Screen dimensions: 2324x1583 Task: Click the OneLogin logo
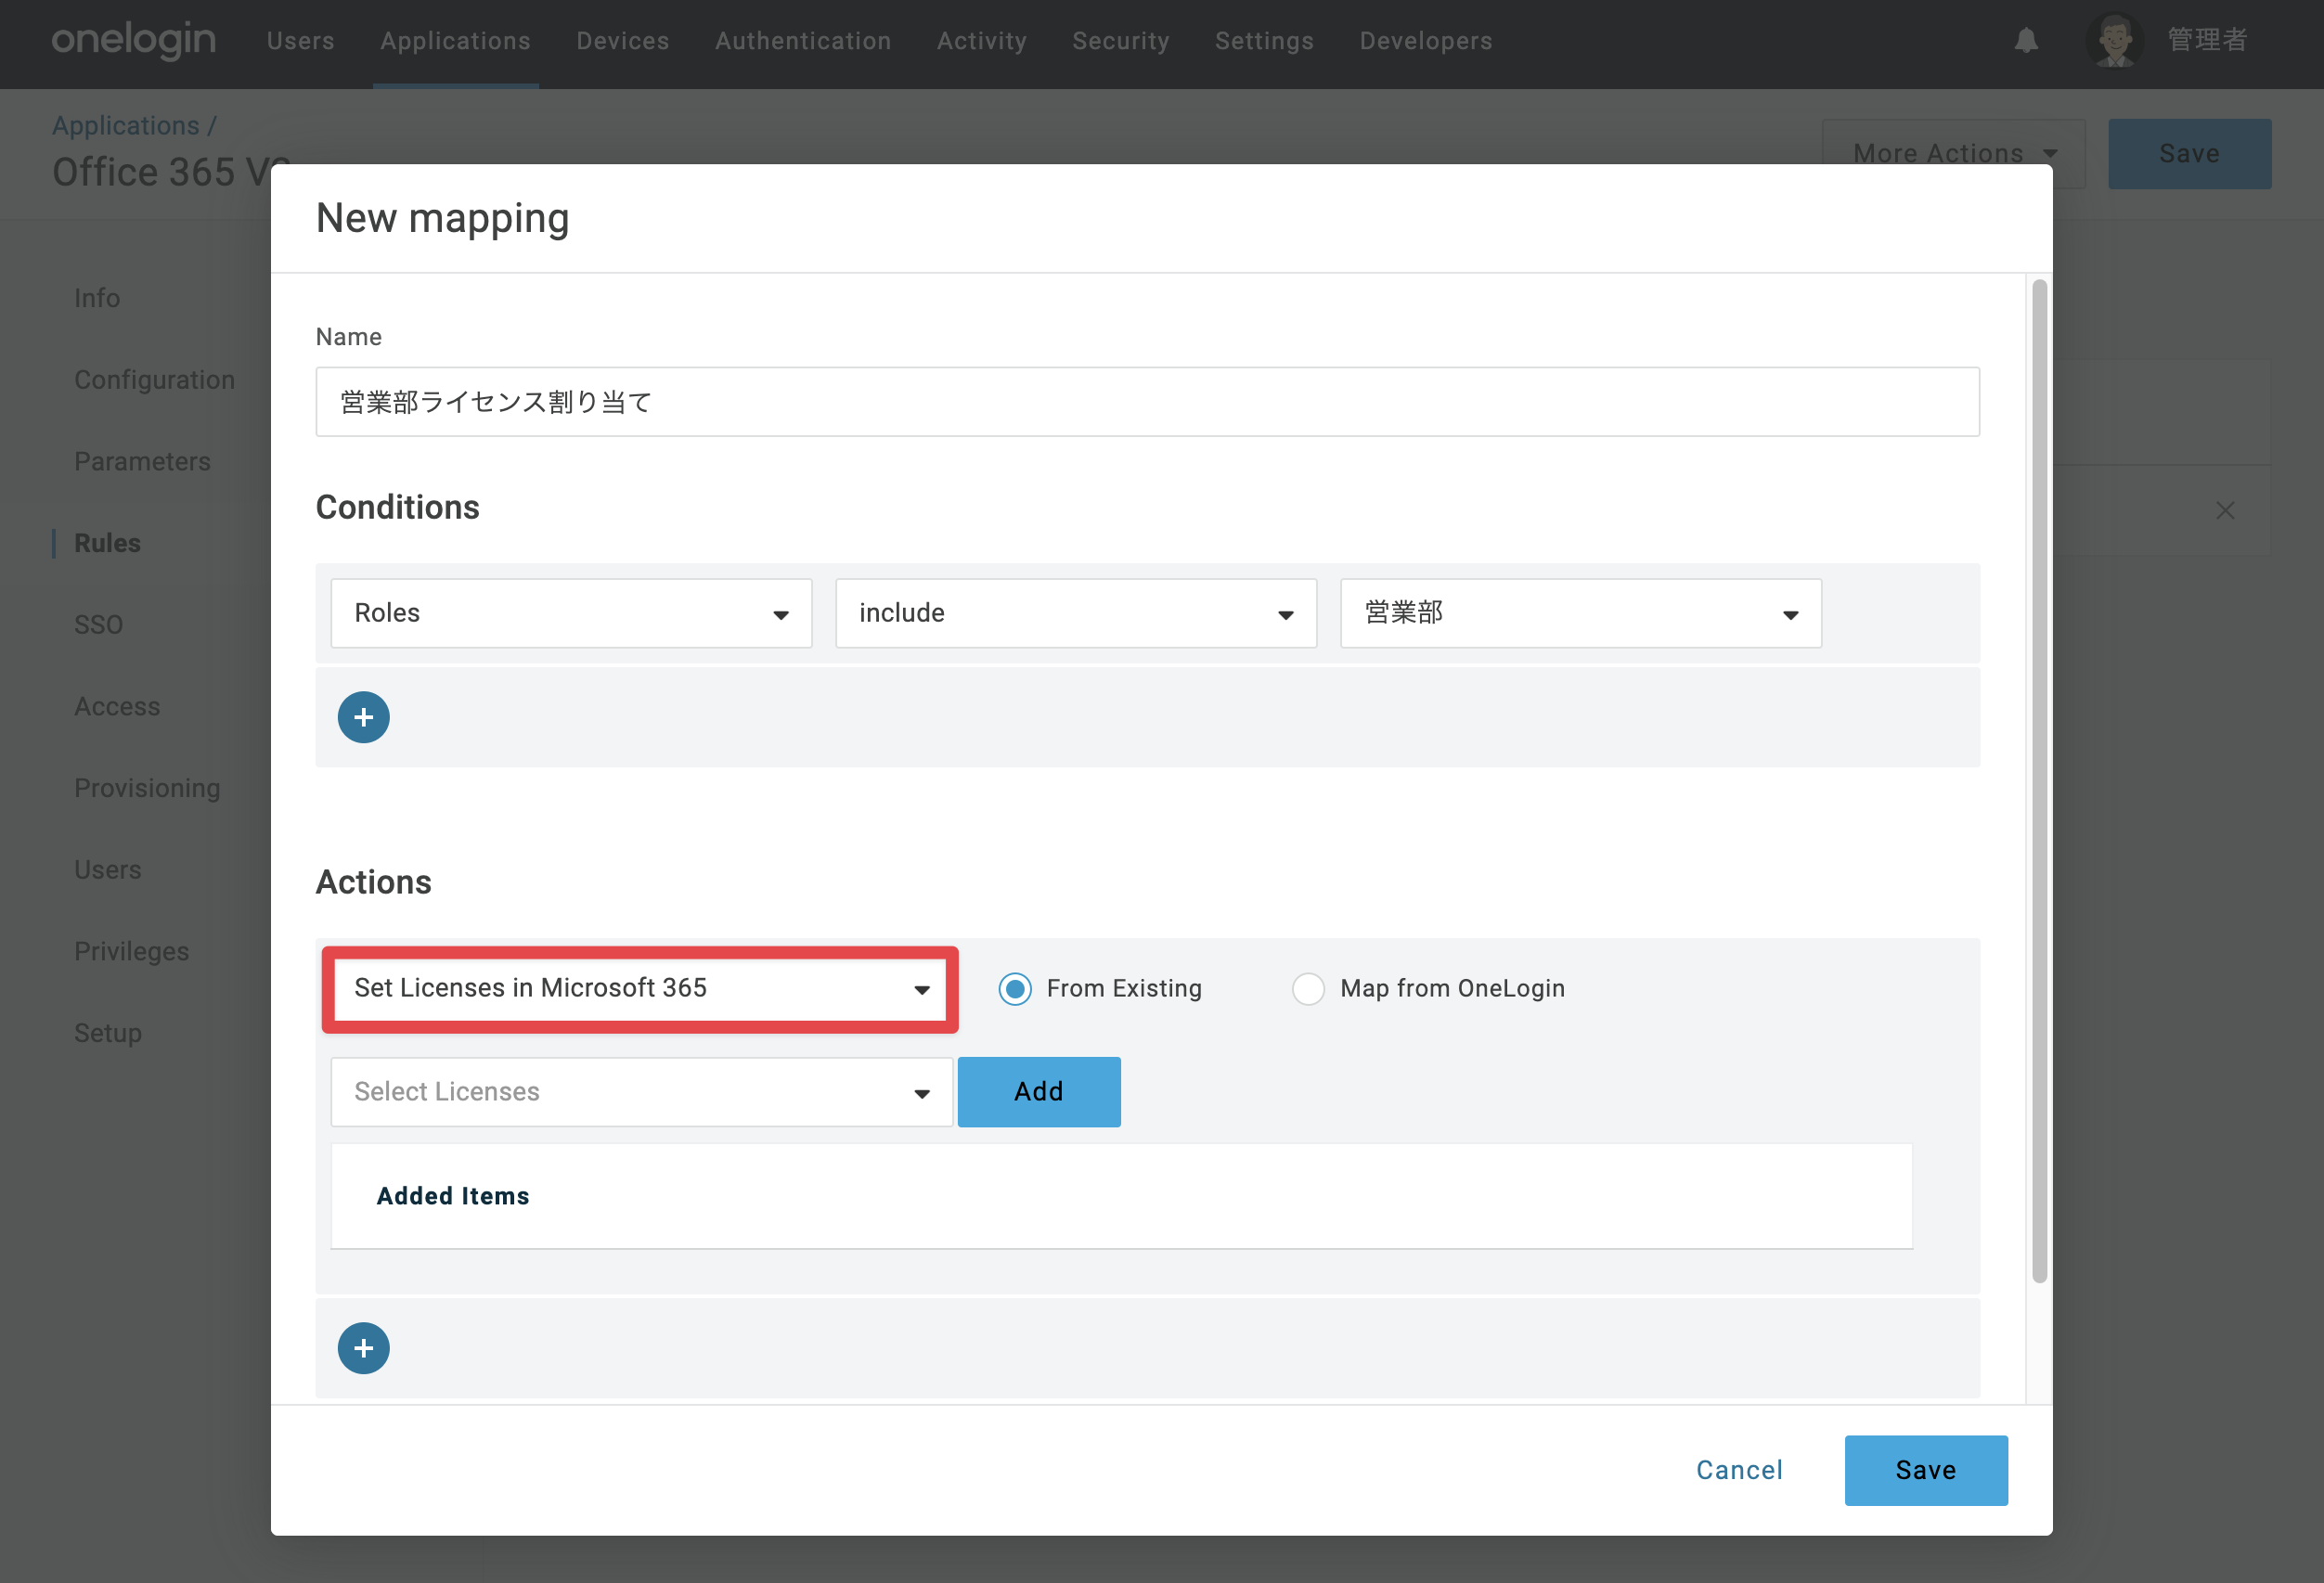pos(134,40)
